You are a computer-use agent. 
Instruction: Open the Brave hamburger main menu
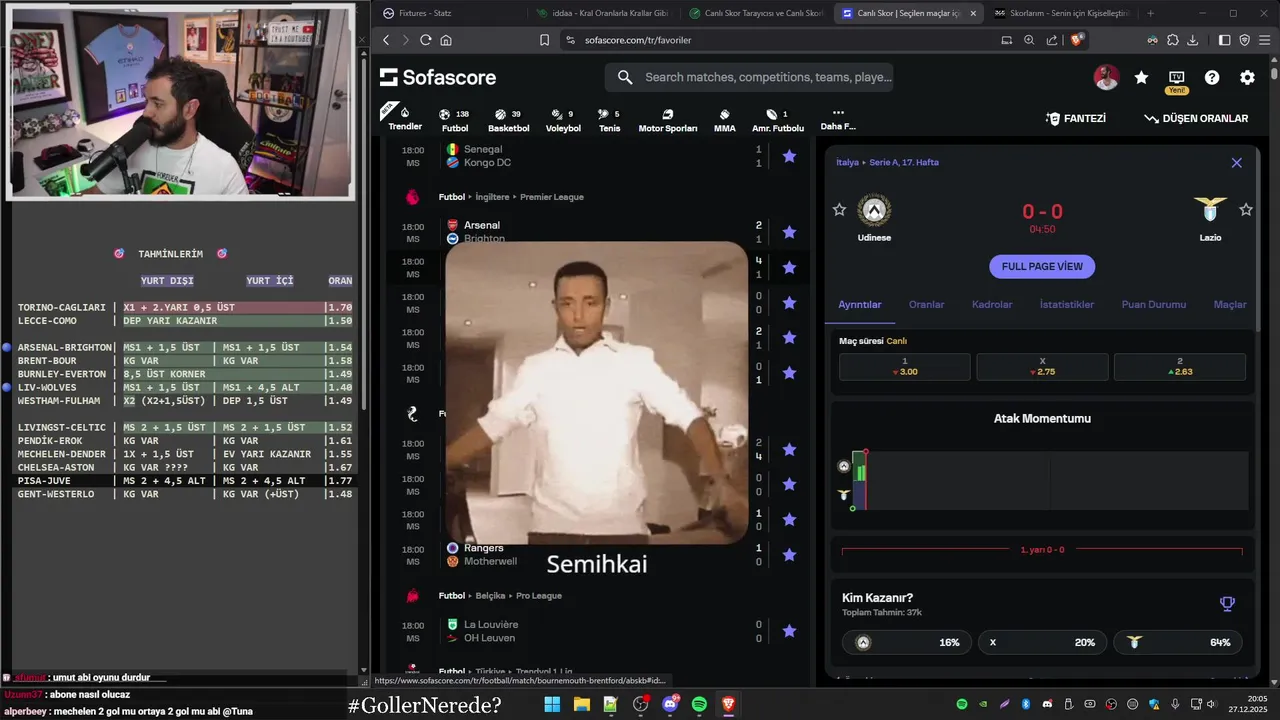[1265, 40]
